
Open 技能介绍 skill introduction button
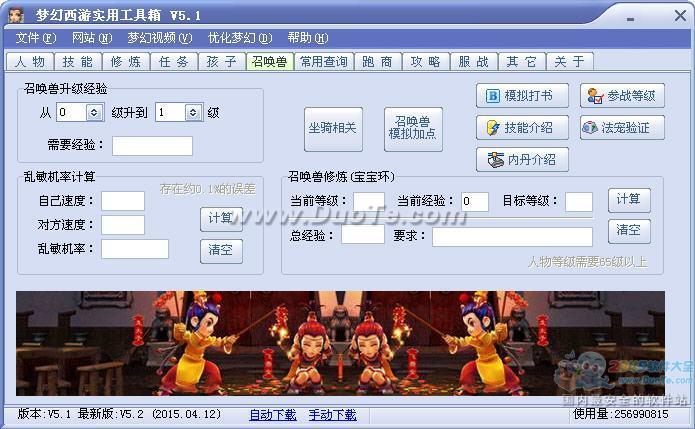522,128
